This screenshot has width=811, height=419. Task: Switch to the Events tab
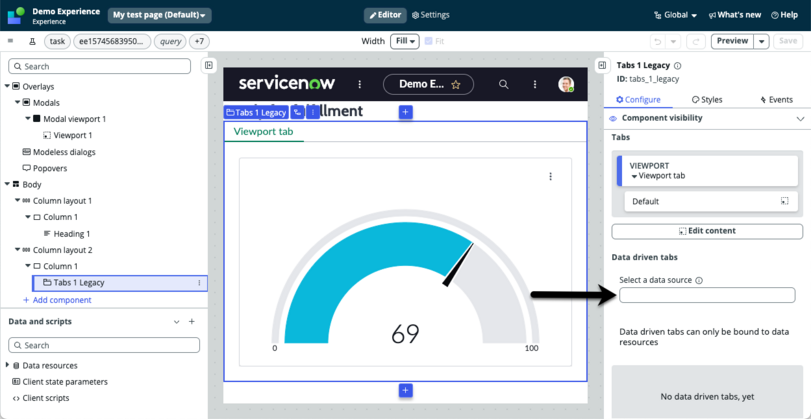[776, 100]
